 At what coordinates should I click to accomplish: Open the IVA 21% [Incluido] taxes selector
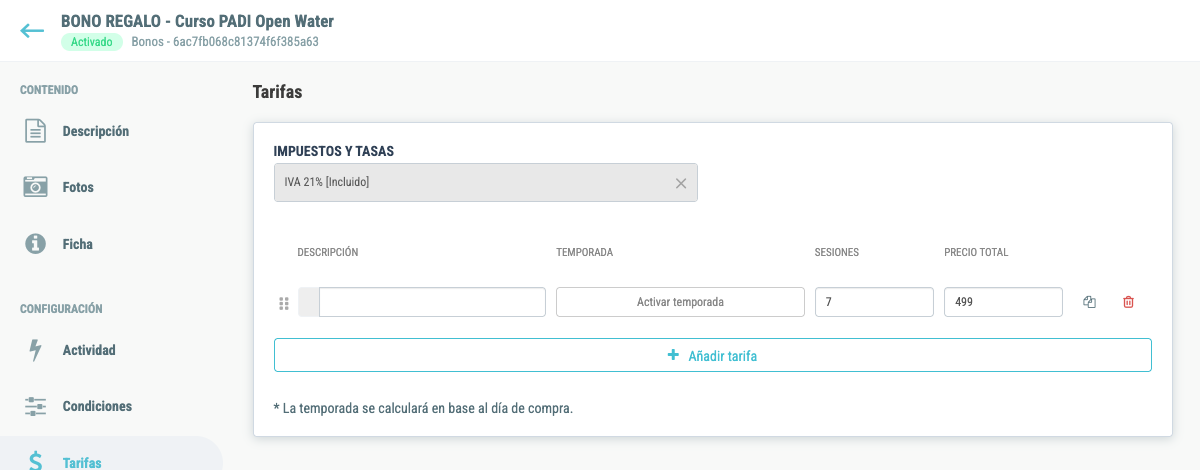486,183
